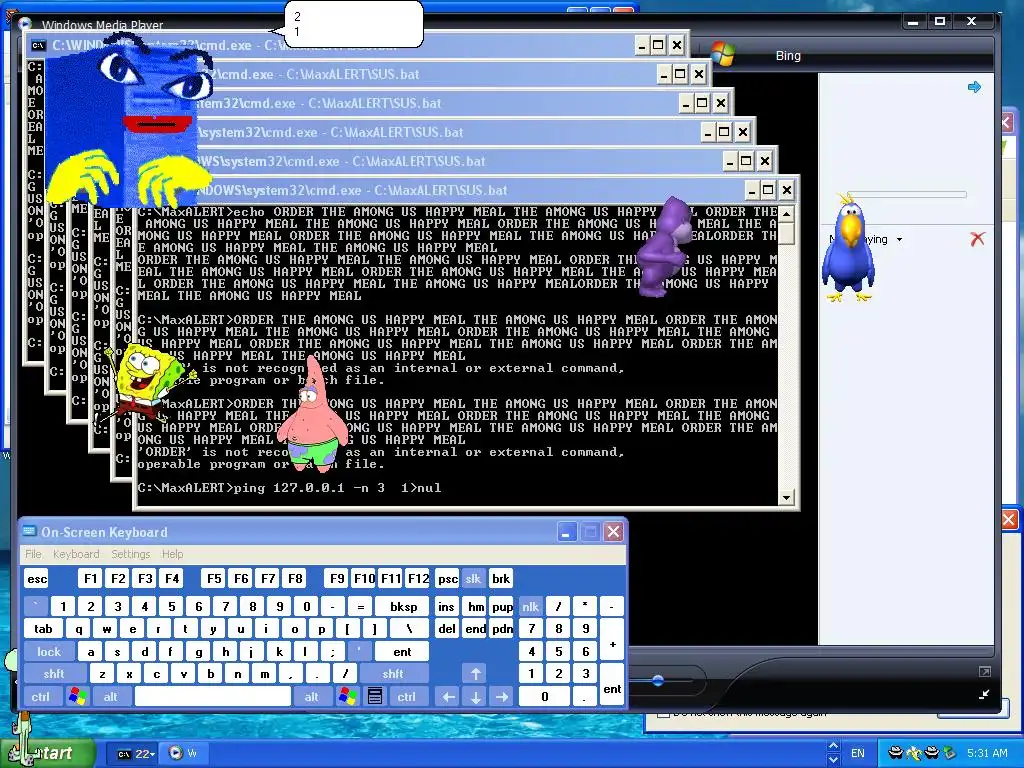Click the blue parrot agent character
This screenshot has height=768, width=1024.
(848, 249)
